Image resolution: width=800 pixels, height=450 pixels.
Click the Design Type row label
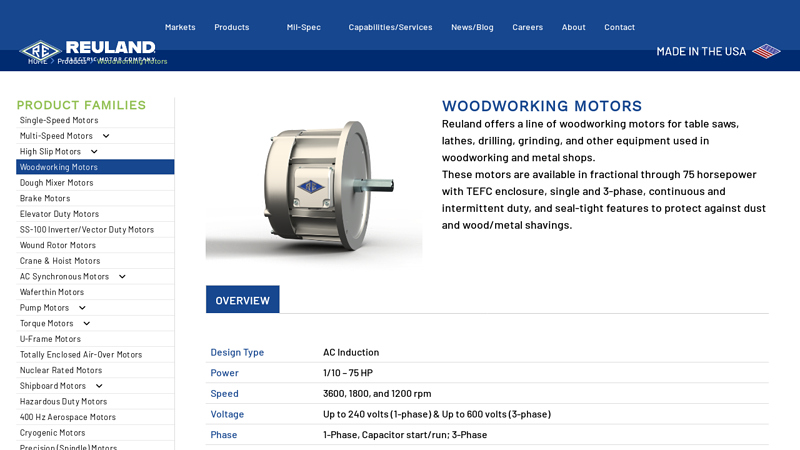[237, 352]
